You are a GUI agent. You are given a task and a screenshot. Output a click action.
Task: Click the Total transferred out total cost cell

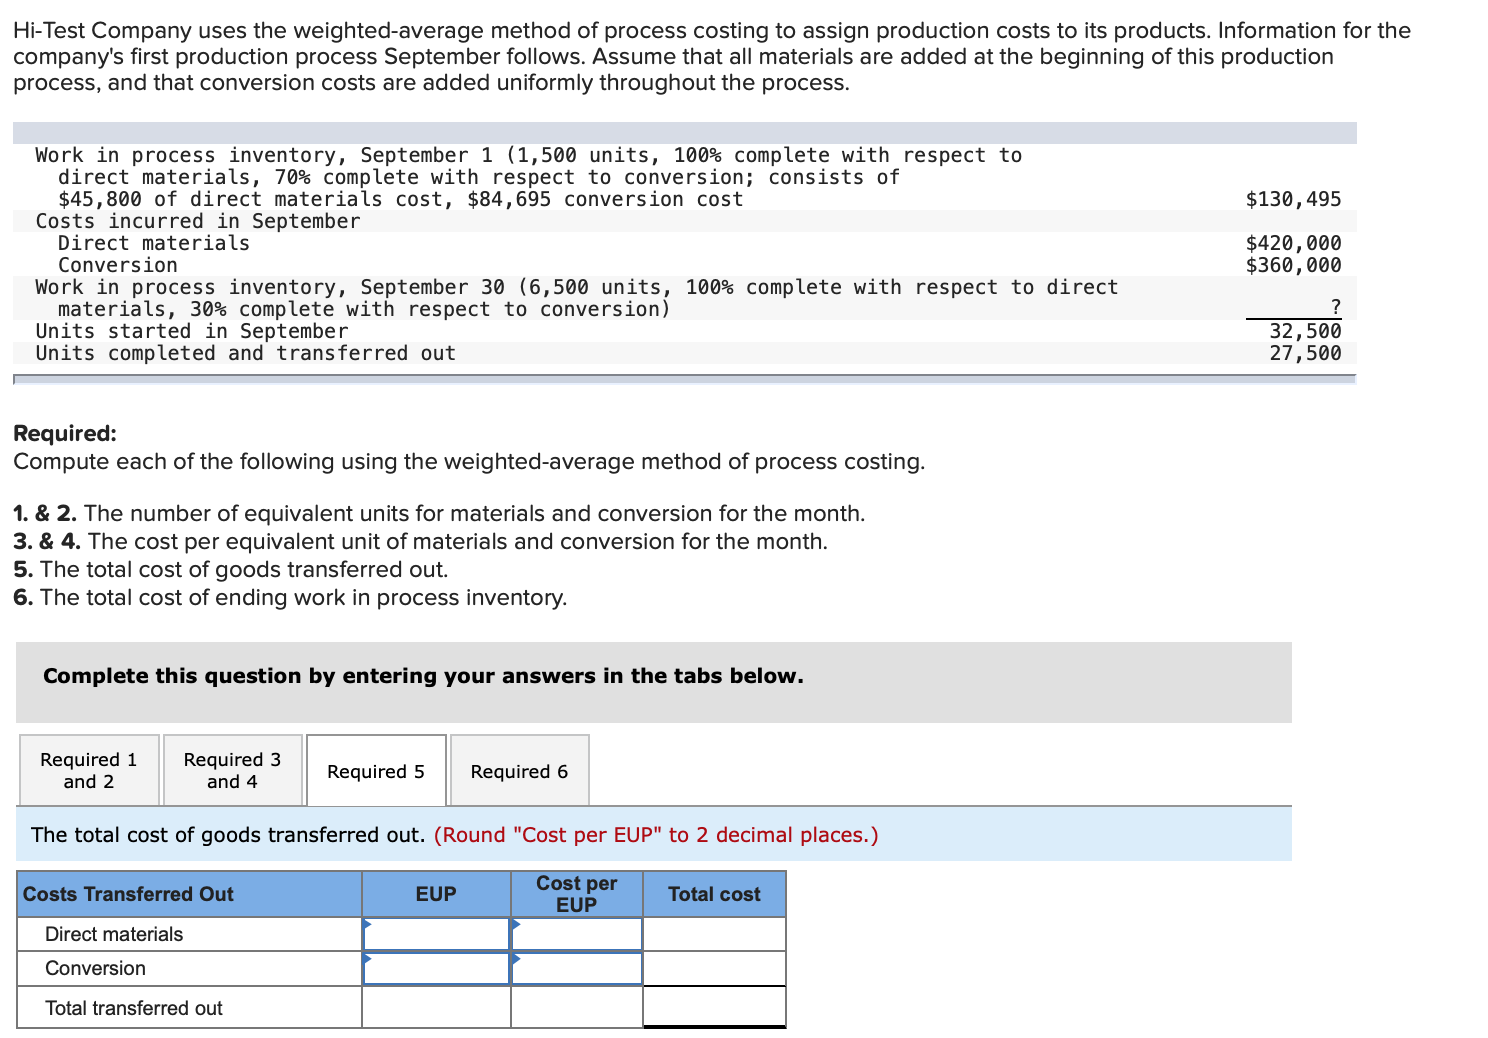tap(714, 1007)
